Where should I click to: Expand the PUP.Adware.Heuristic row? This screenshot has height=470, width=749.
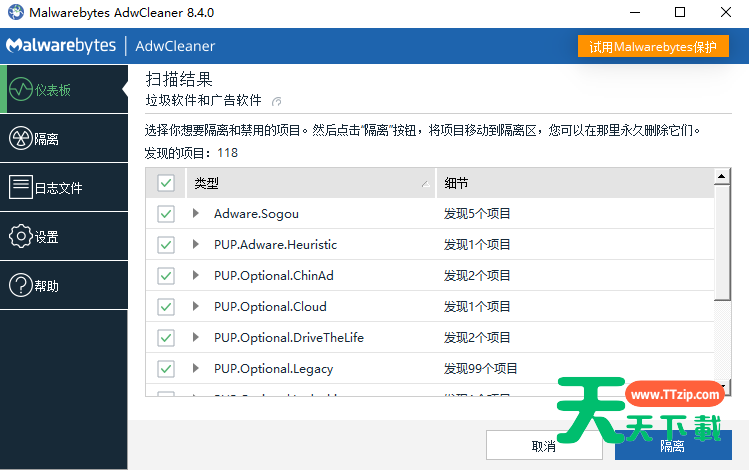coord(195,245)
